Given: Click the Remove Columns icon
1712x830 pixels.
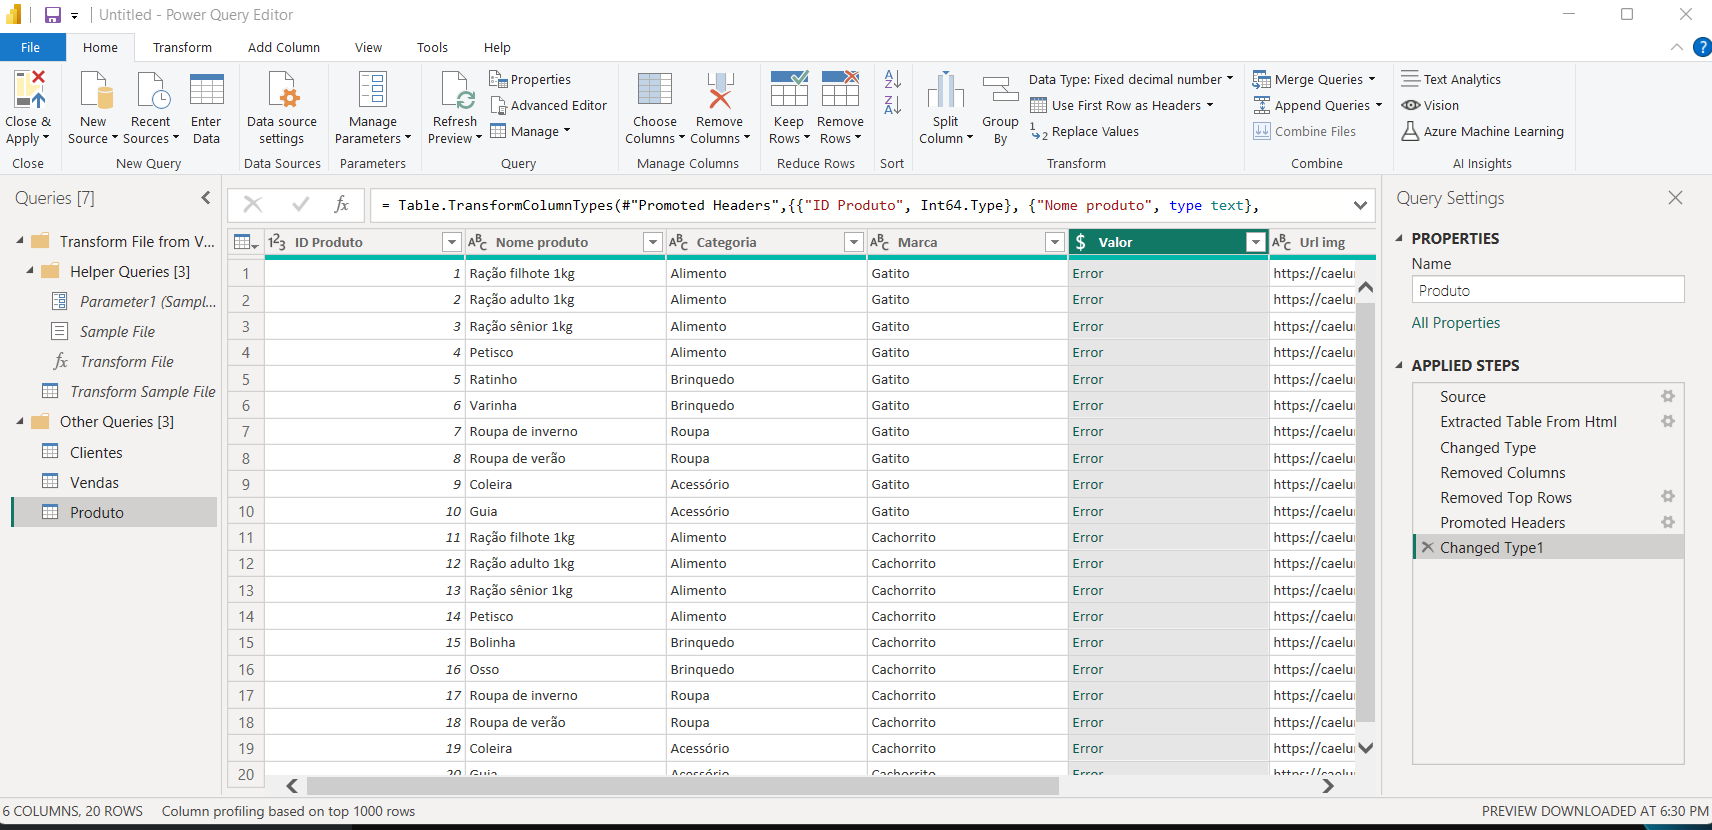Looking at the screenshot, I should [x=720, y=90].
